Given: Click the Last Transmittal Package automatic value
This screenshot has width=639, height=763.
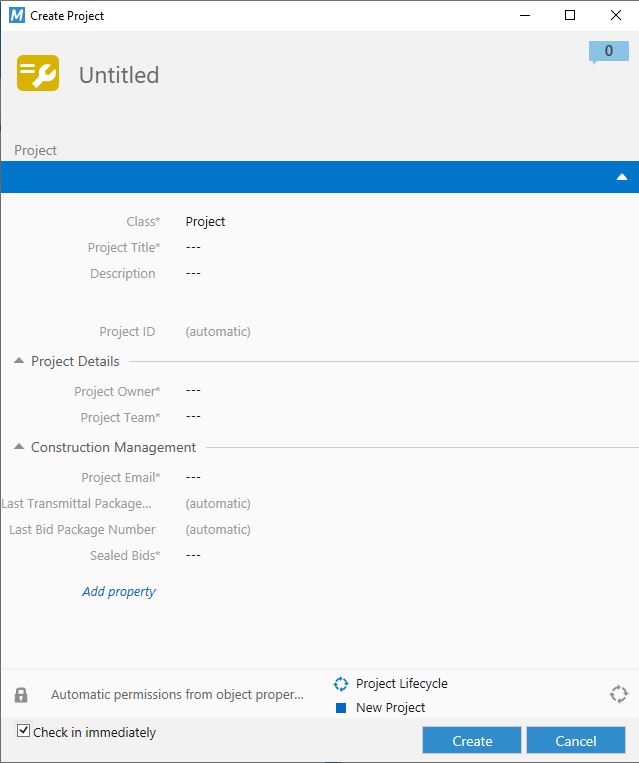Looking at the screenshot, I should click(x=218, y=504).
